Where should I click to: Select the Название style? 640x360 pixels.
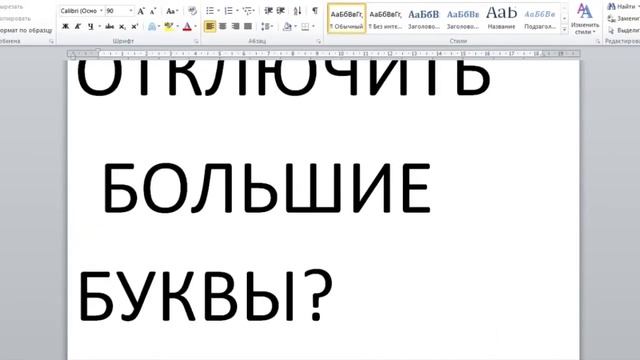(501, 18)
